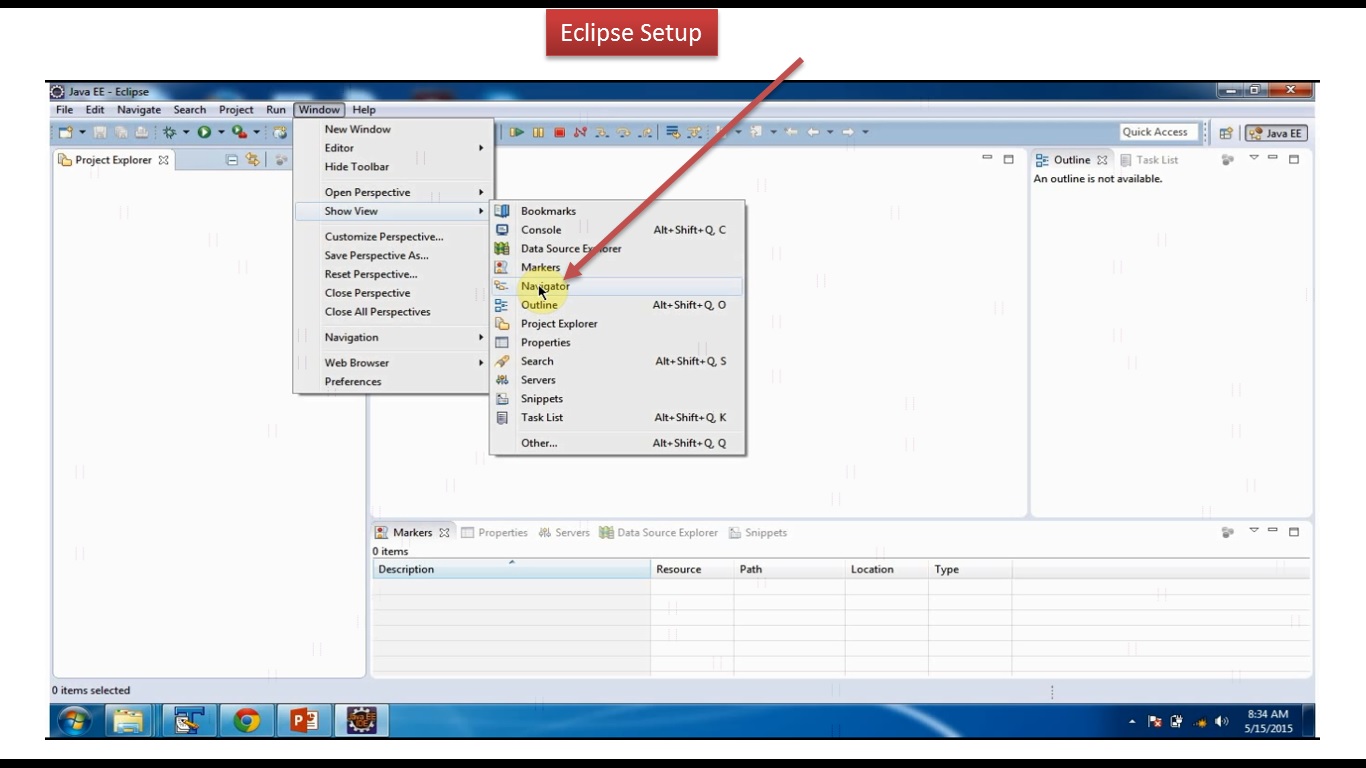Expand the Open Perspective submenu
Screen dimensions: 1366x768
coord(392,192)
